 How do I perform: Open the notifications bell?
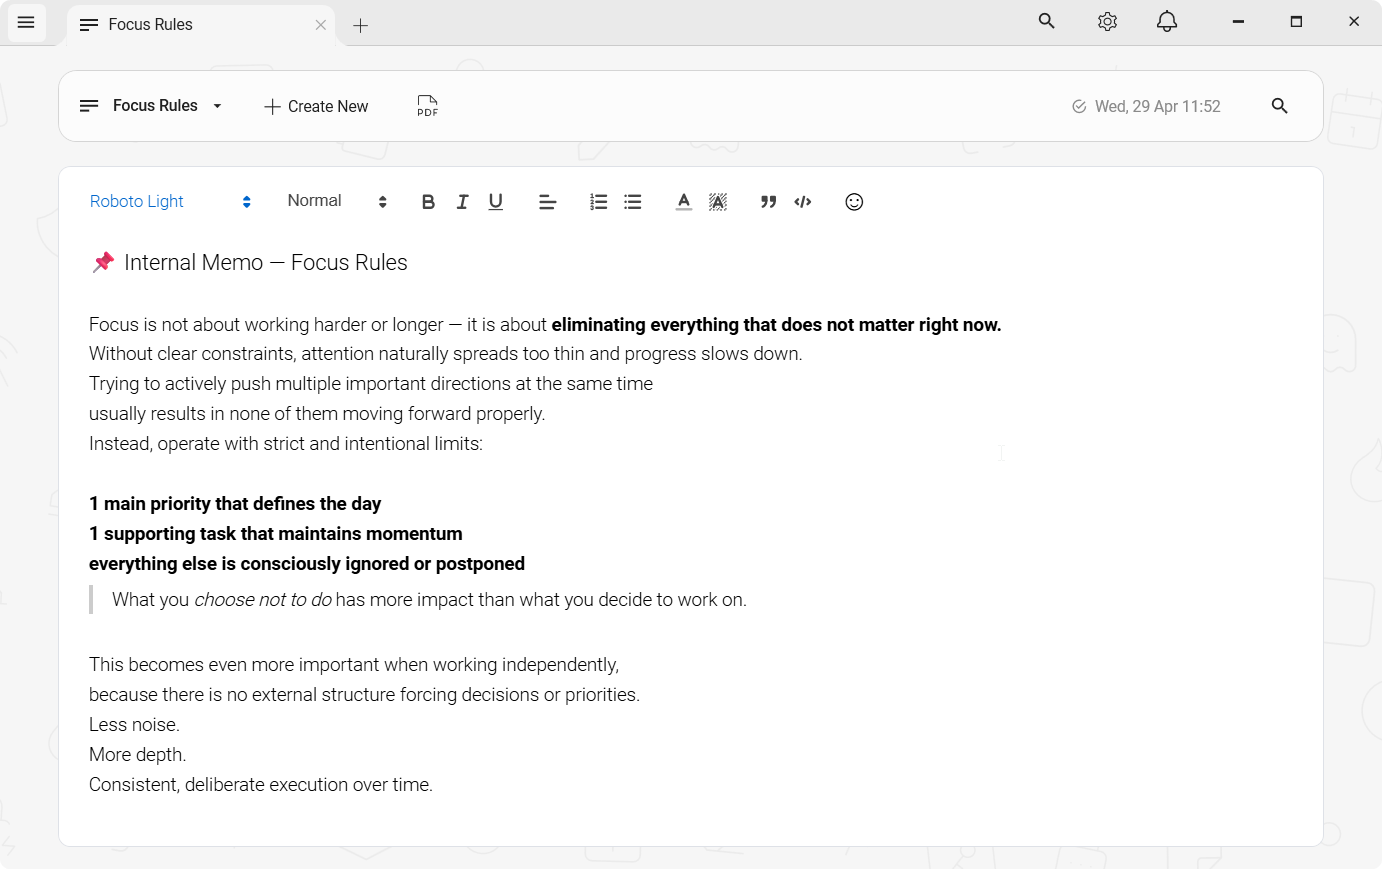(x=1167, y=22)
